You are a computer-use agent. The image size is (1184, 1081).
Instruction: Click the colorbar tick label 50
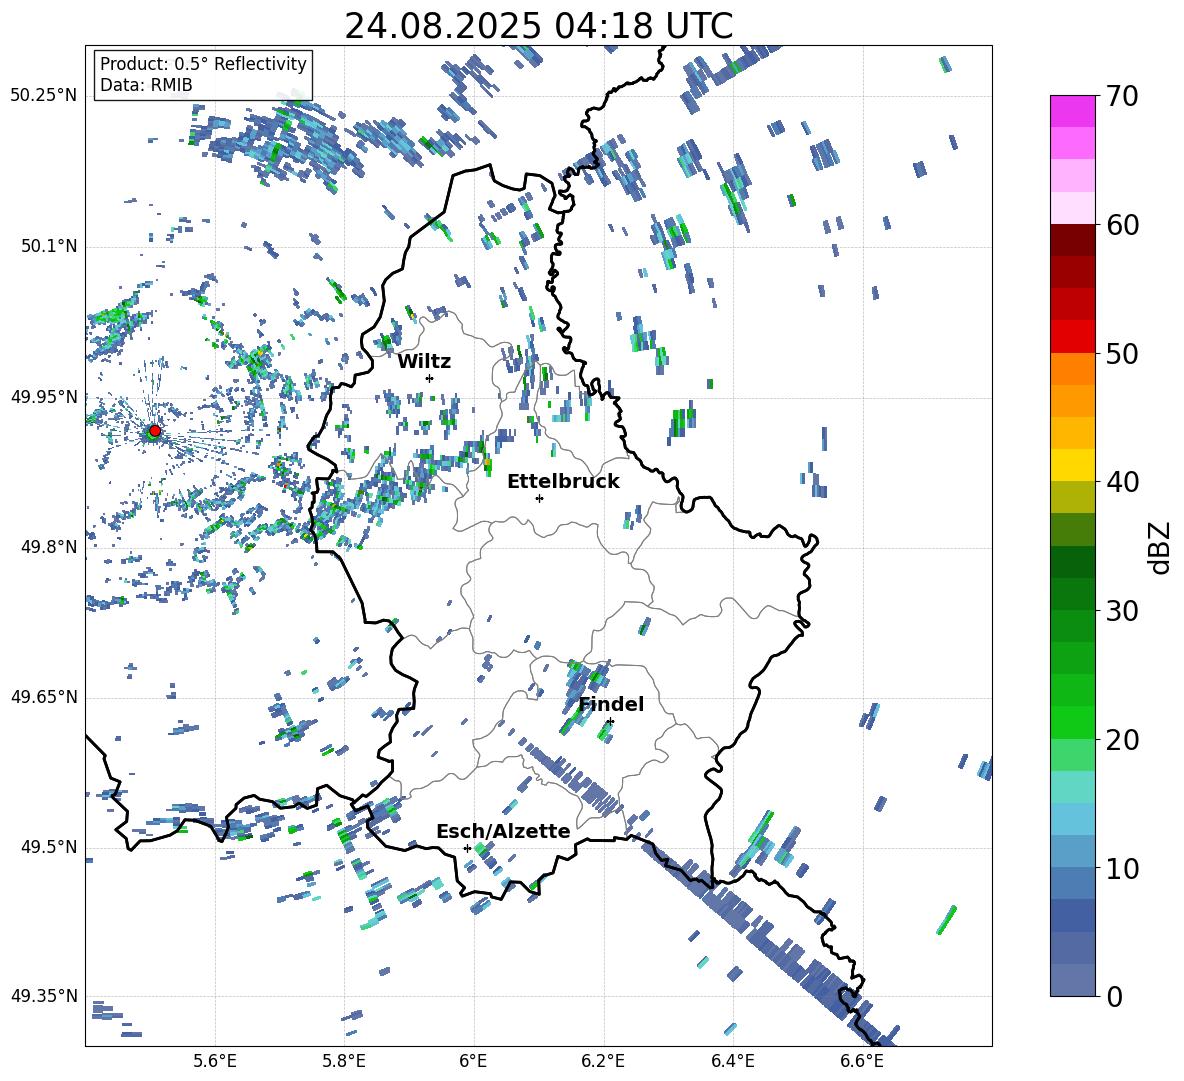point(1122,354)
